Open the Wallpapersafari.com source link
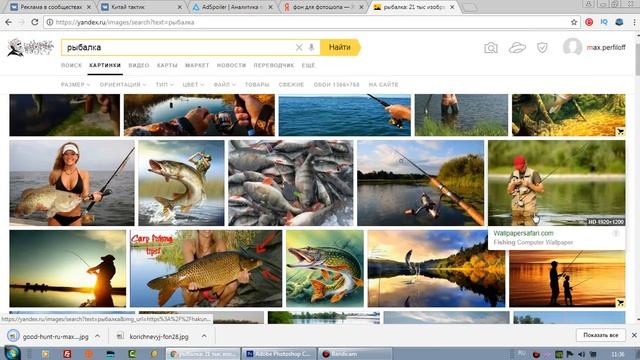The image size is (640, 360). 523,233
